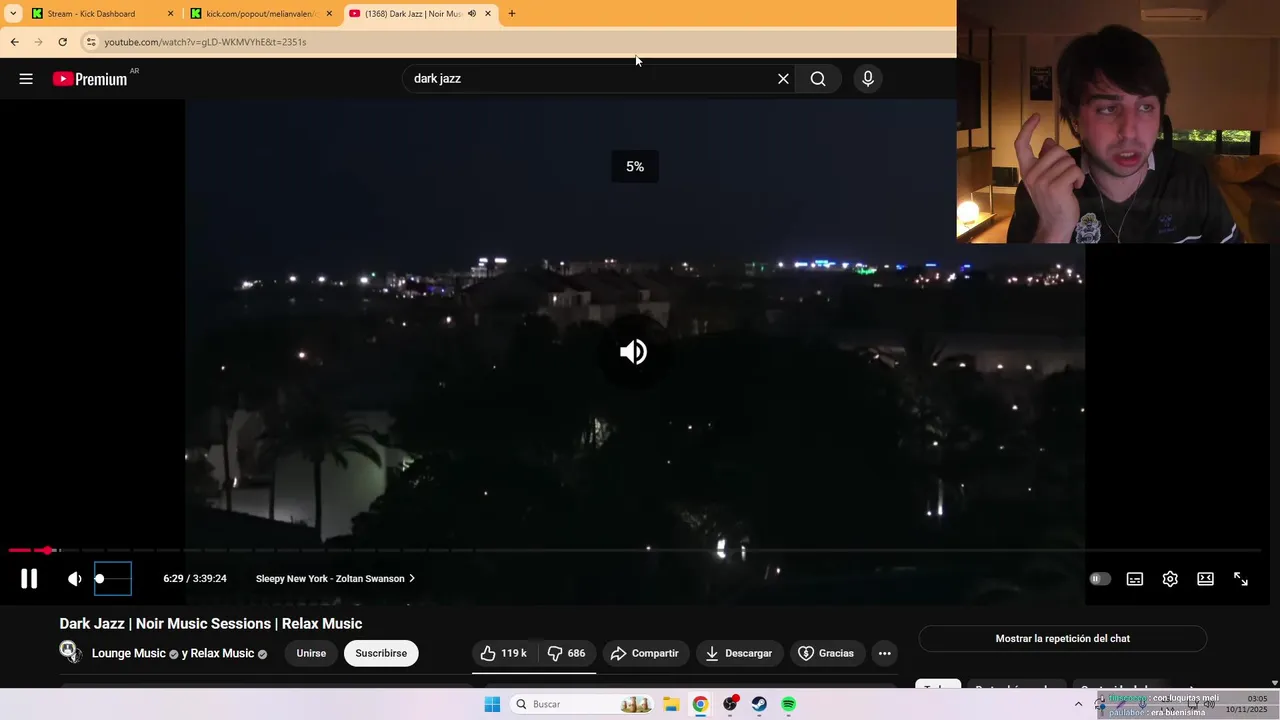Open Spotify from taskbar
The image size is (1280, 720).
click(x=789, y=704)
